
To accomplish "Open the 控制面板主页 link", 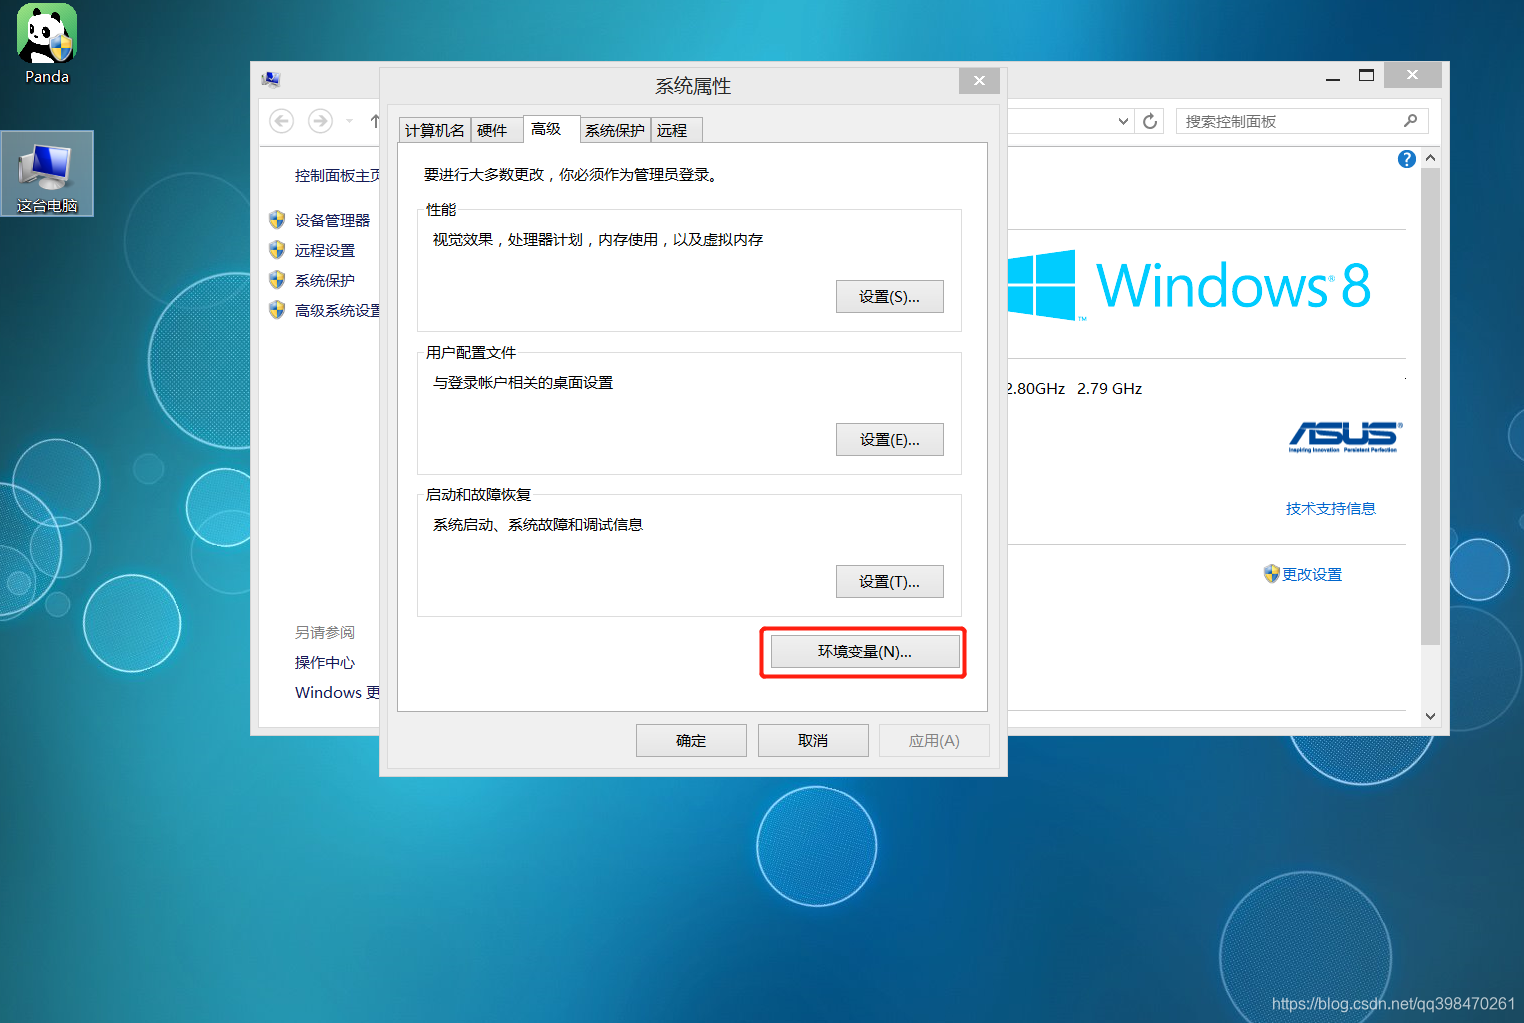I will (x=337, y=175).
